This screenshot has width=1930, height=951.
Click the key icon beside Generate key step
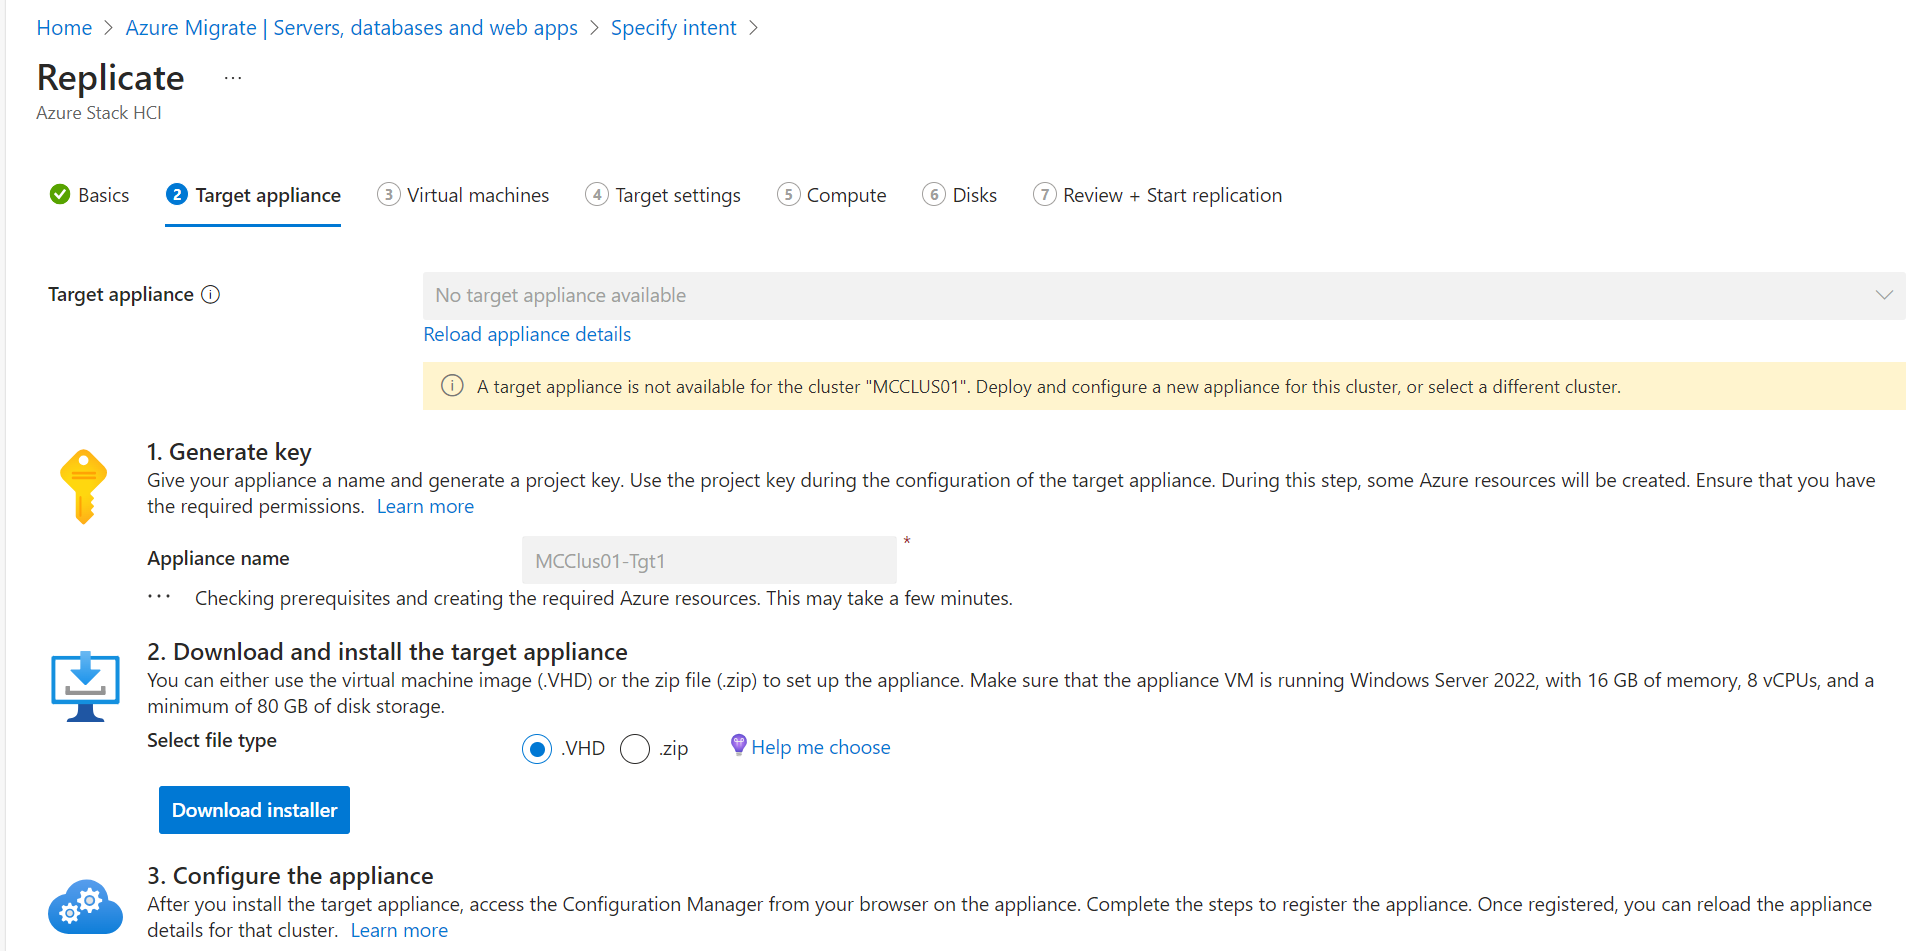pyautogui.click(x=84, y=487)
